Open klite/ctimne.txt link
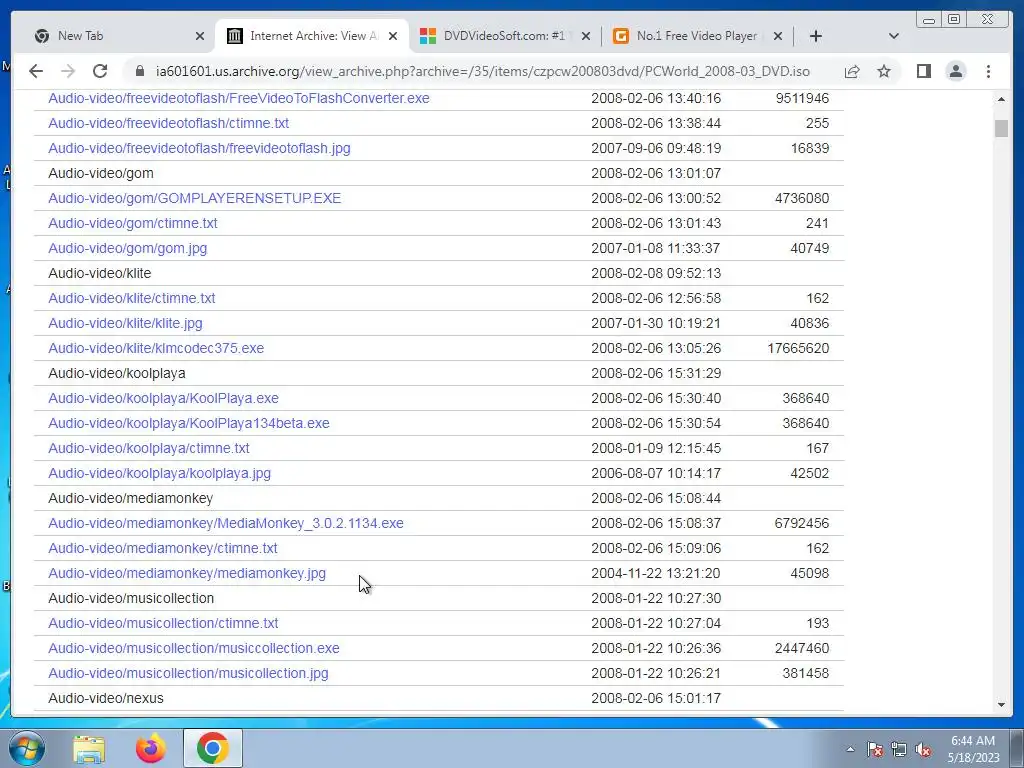The image size is (1024, 768). coord(131,298)
